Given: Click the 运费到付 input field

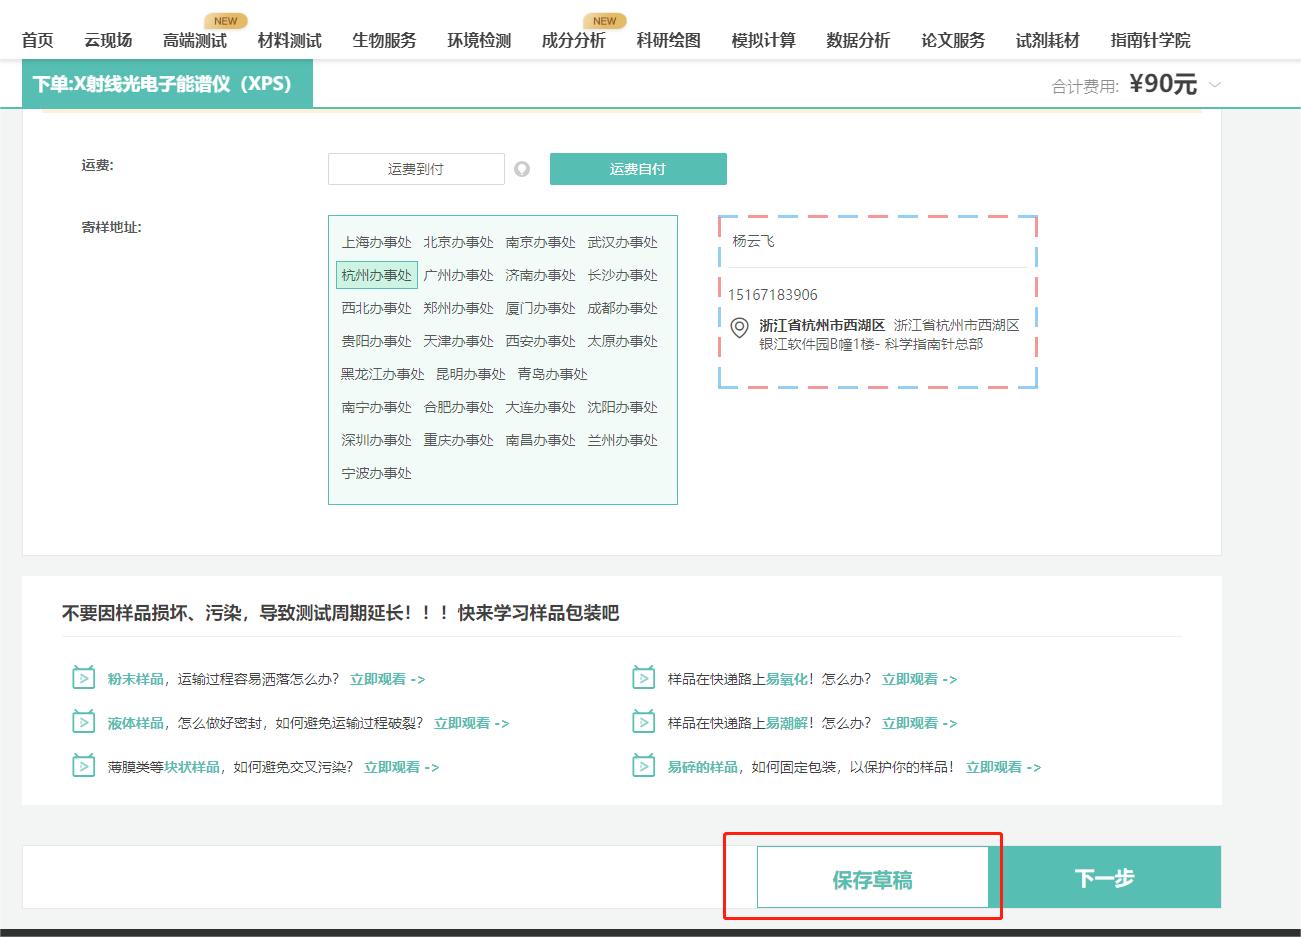Looking at the screenshot, I should pos(415,168).
